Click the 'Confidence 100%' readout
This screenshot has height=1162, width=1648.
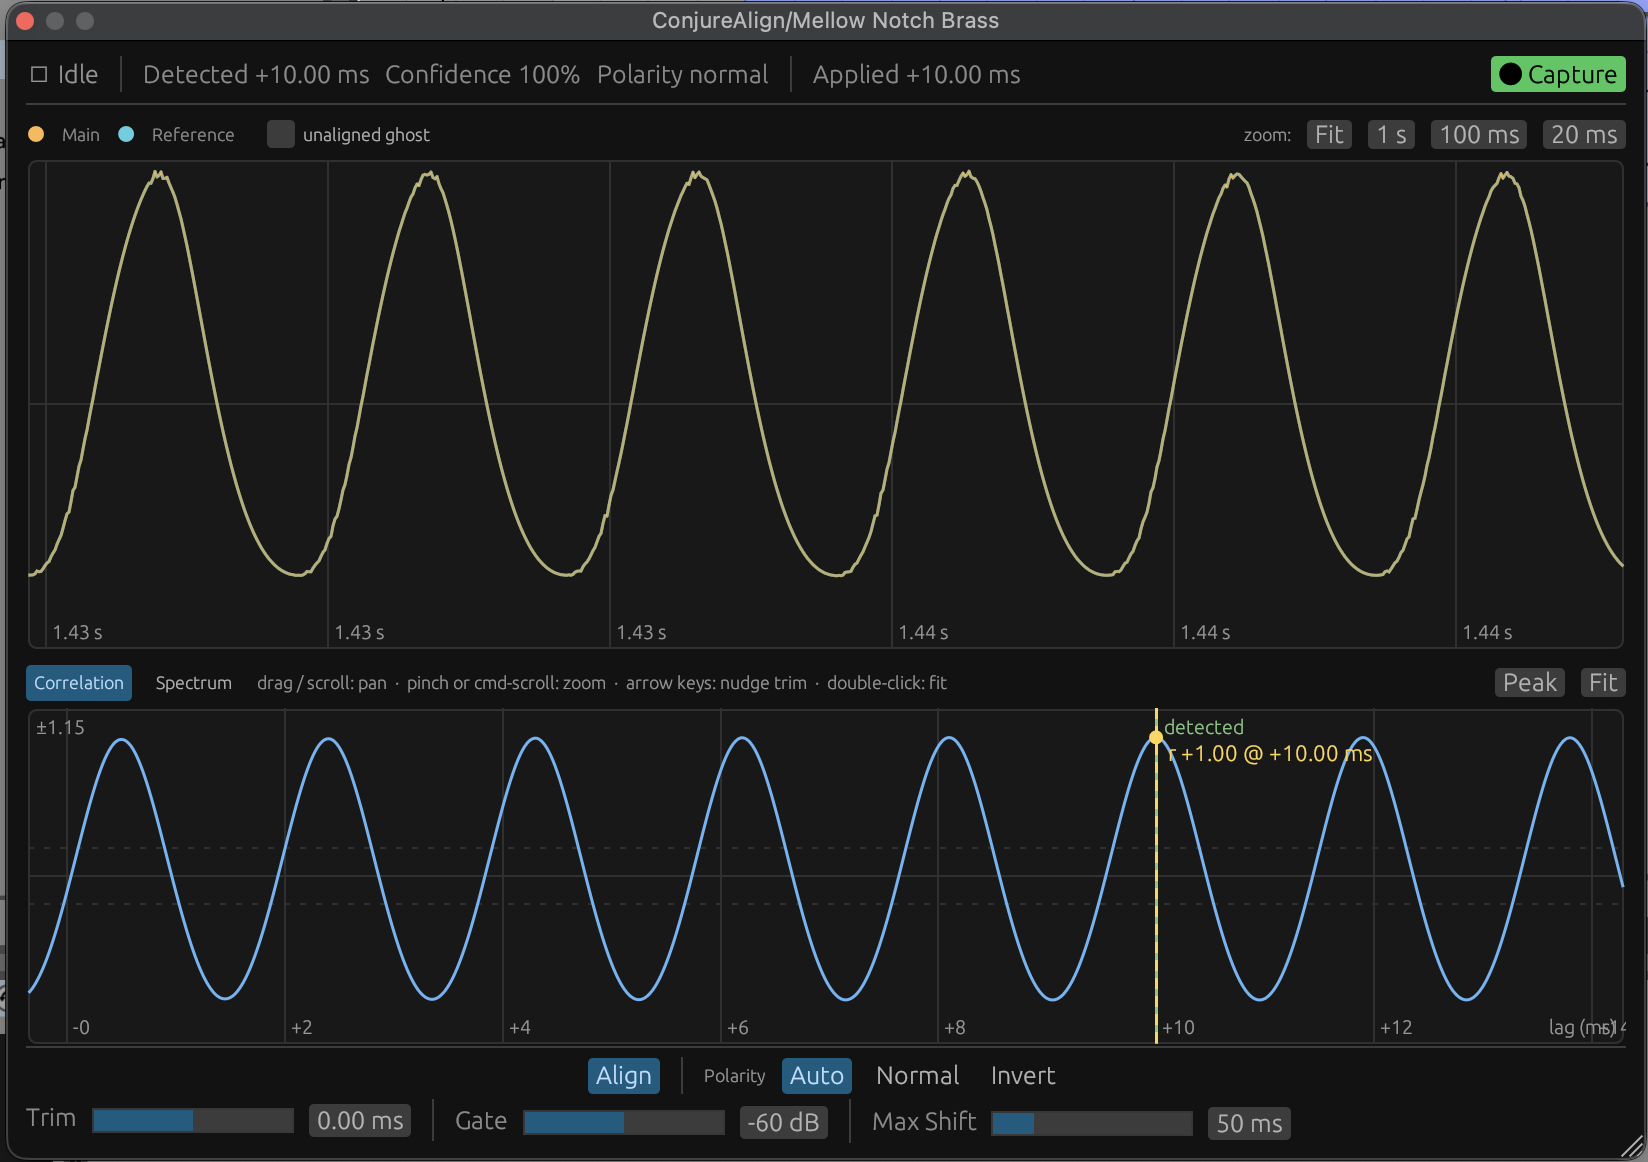[482, 74]
